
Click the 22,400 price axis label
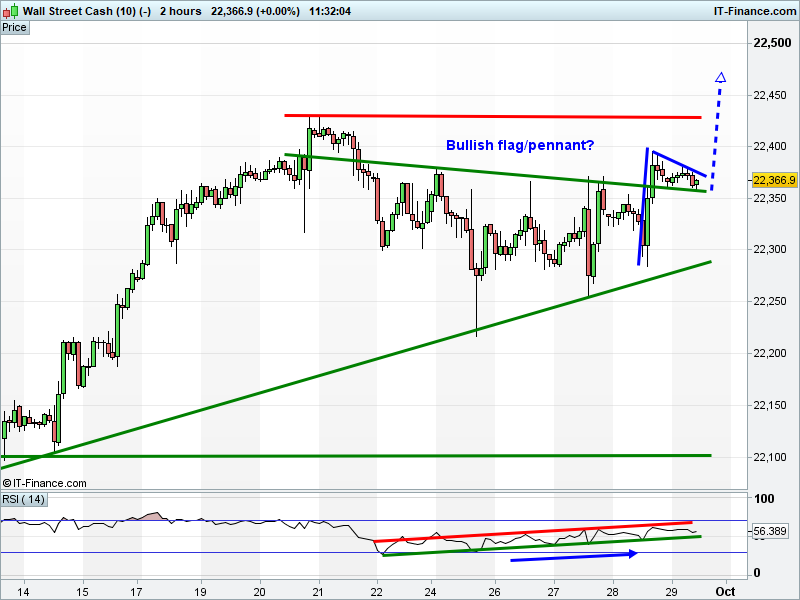pos(769,146)
